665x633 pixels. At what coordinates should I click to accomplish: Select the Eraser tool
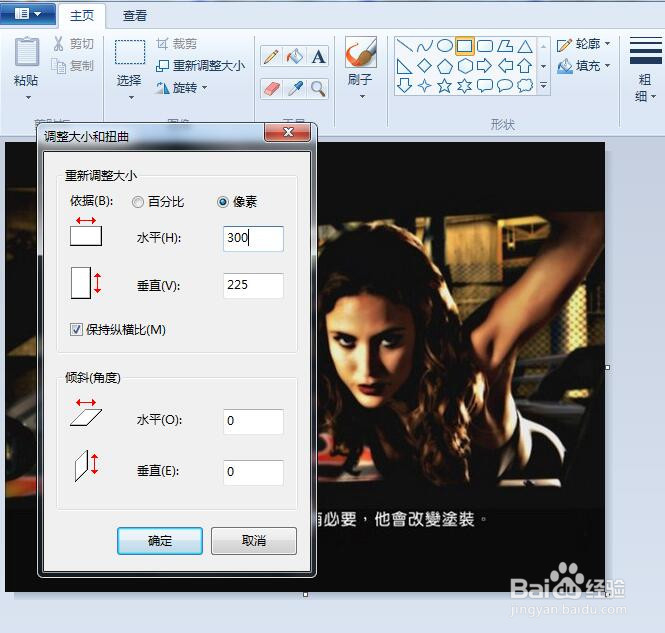pos(271,89)
